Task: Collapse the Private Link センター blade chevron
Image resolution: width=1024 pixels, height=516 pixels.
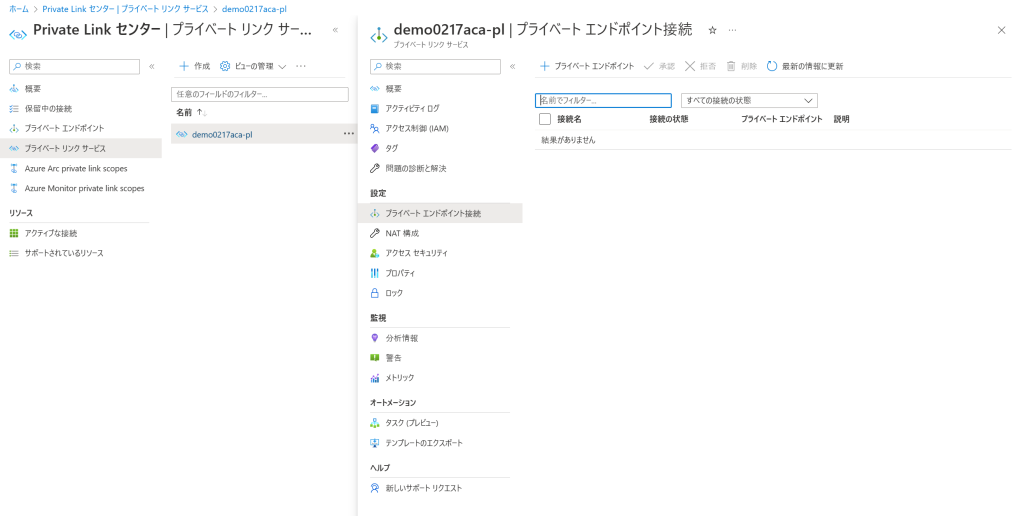Action: pyautogui.click(x=335, y=30)
